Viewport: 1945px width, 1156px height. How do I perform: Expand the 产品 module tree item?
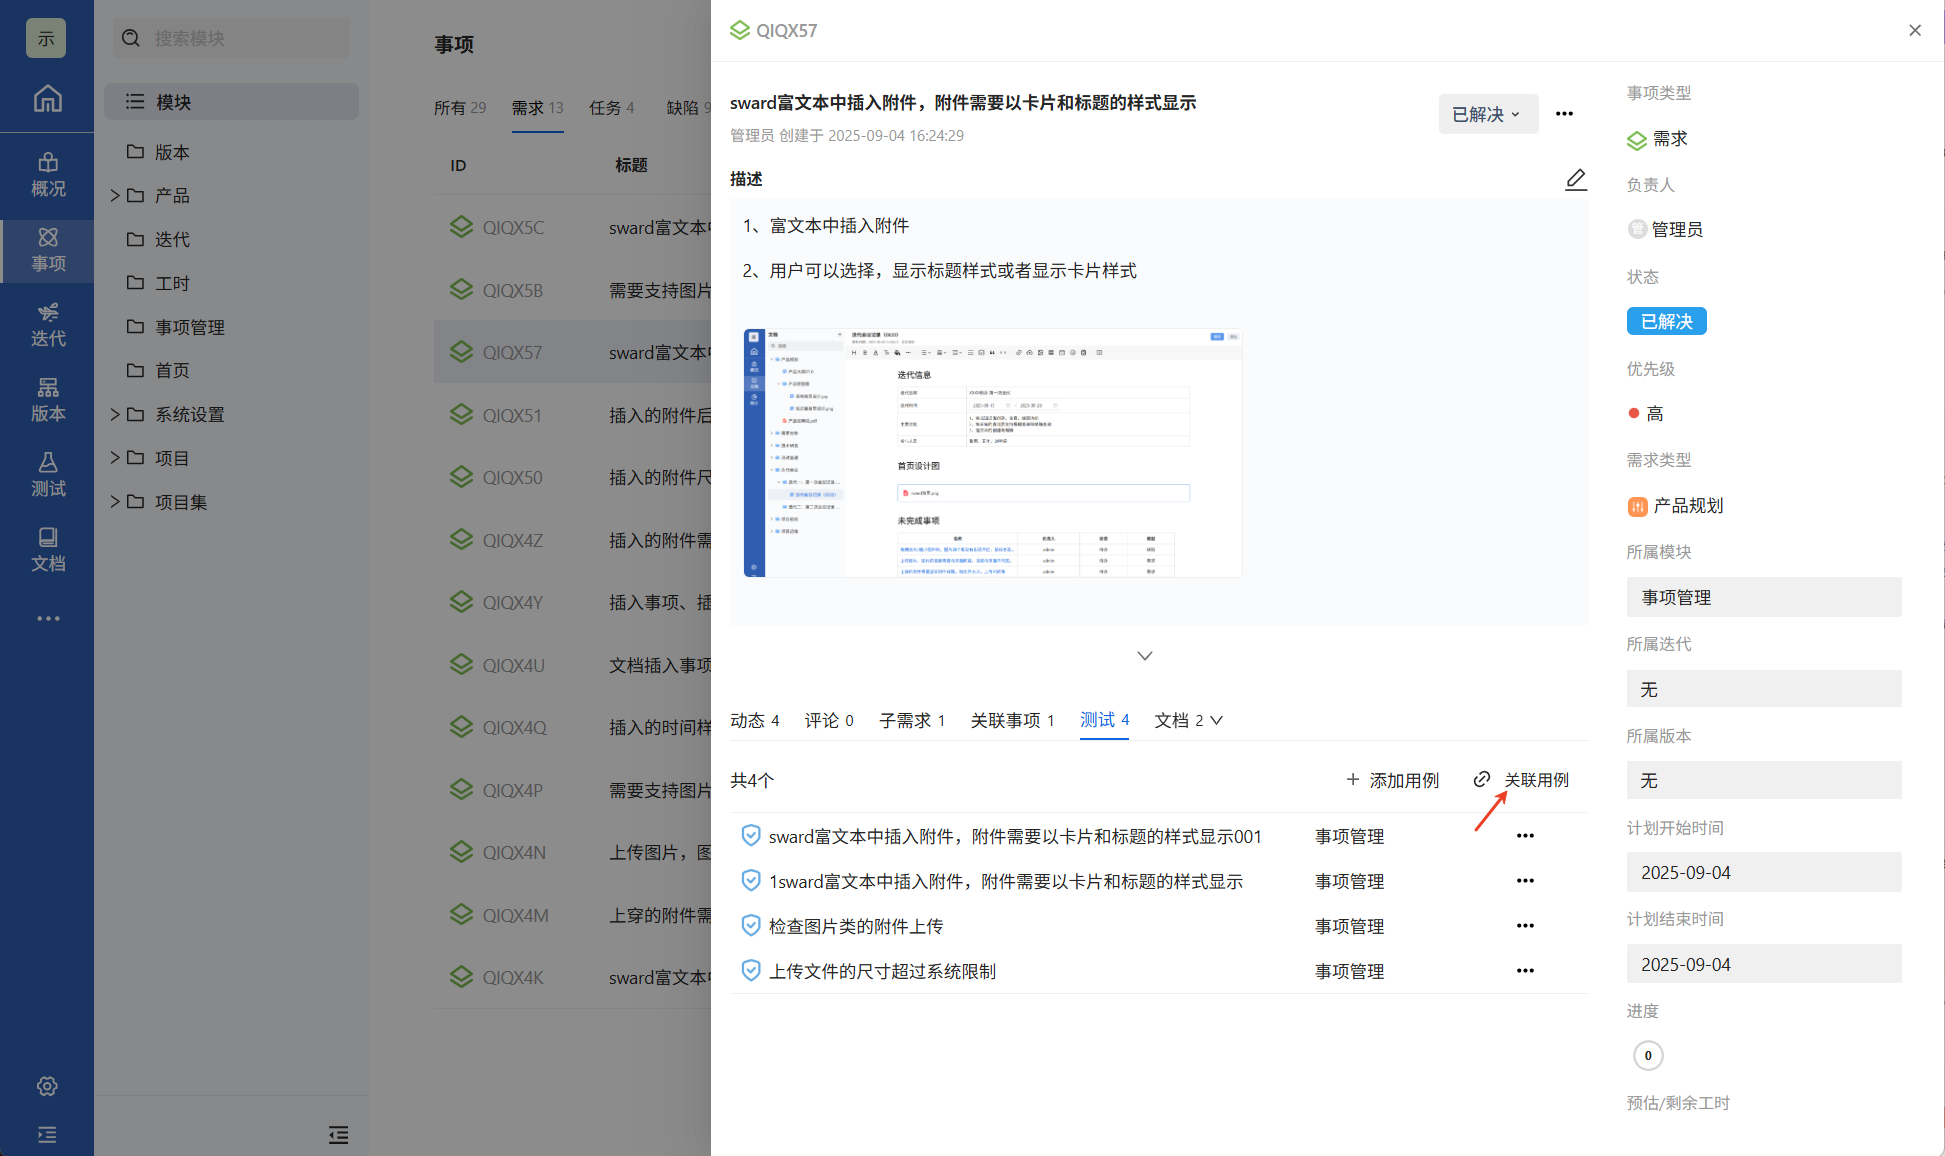click(115, 196)
